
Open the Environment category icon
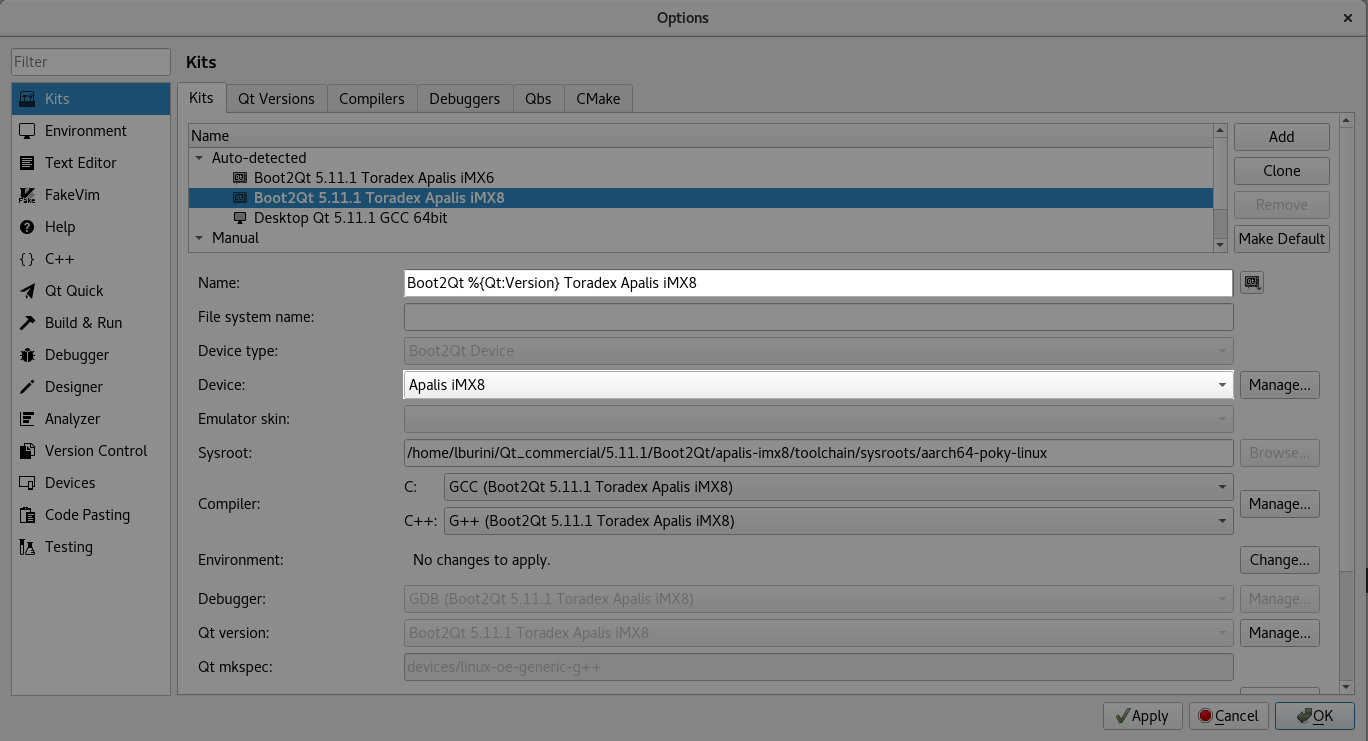pos(27,131)
